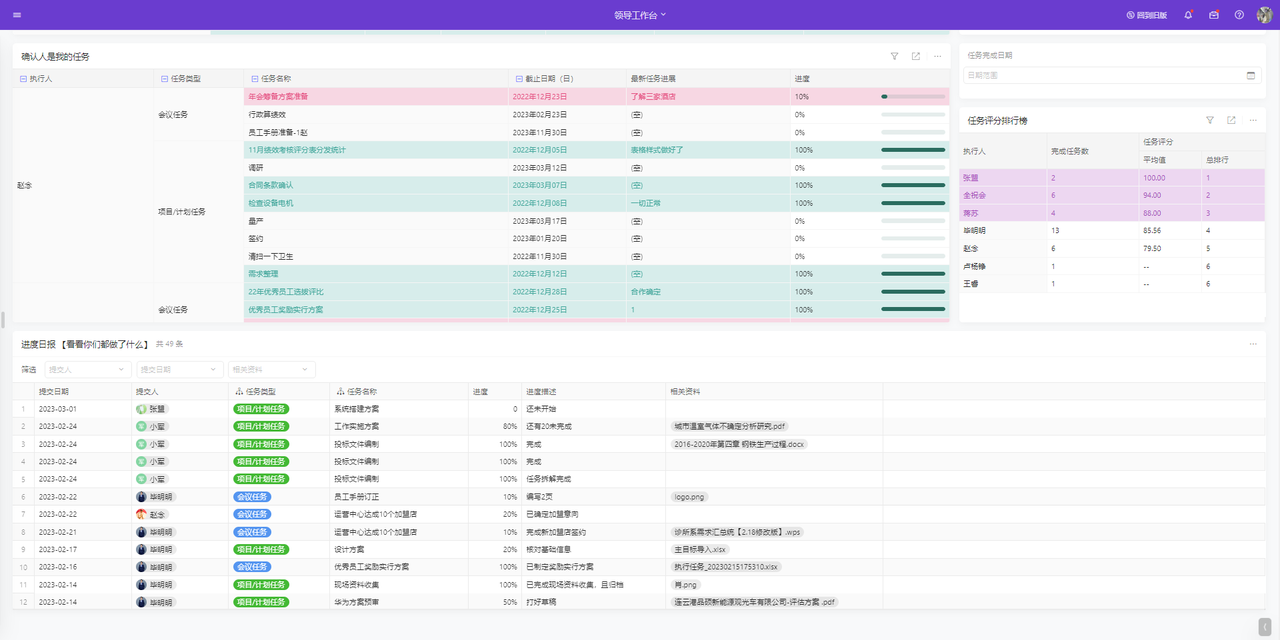Open the notification bell

1188,15
